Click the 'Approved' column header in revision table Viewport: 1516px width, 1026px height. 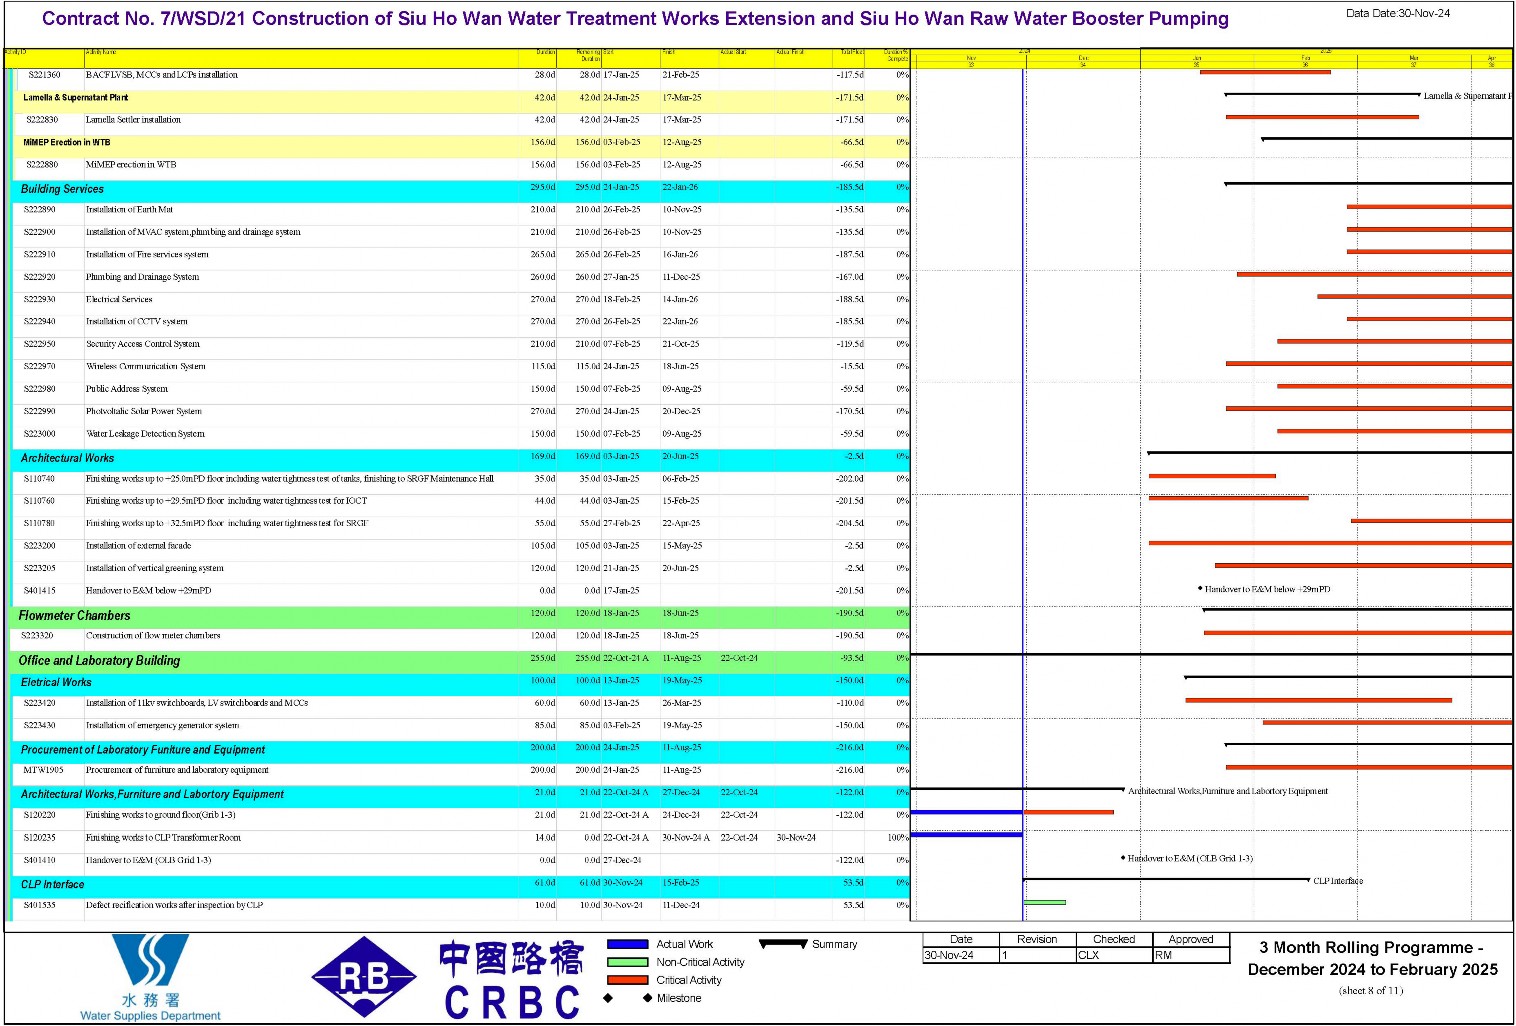click(x=1191, y=940)
